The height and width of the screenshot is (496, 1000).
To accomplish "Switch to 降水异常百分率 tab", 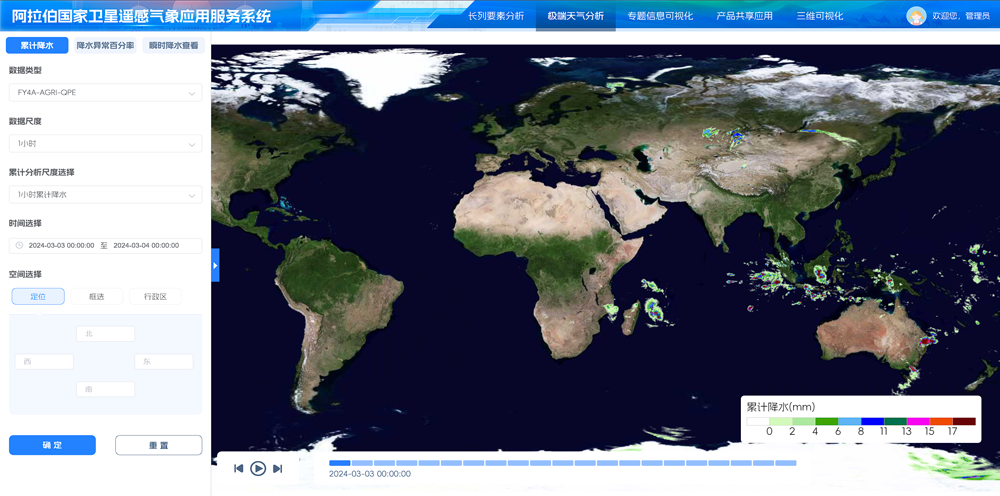I will click(105, 46).
